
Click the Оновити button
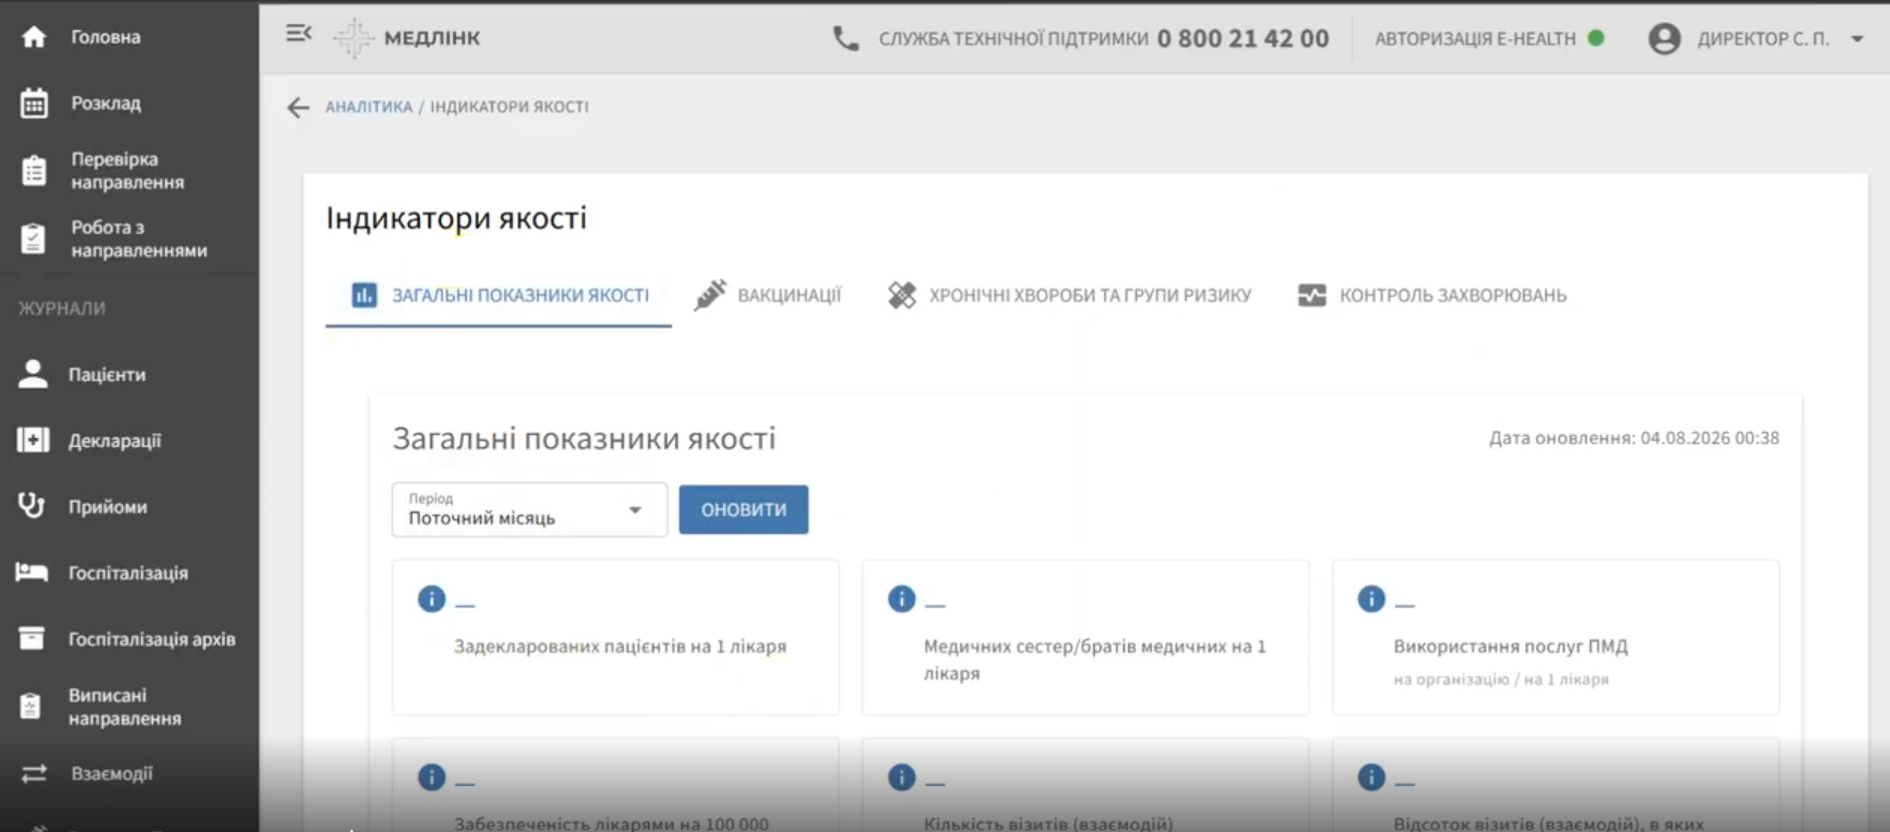tap(744, 510)
